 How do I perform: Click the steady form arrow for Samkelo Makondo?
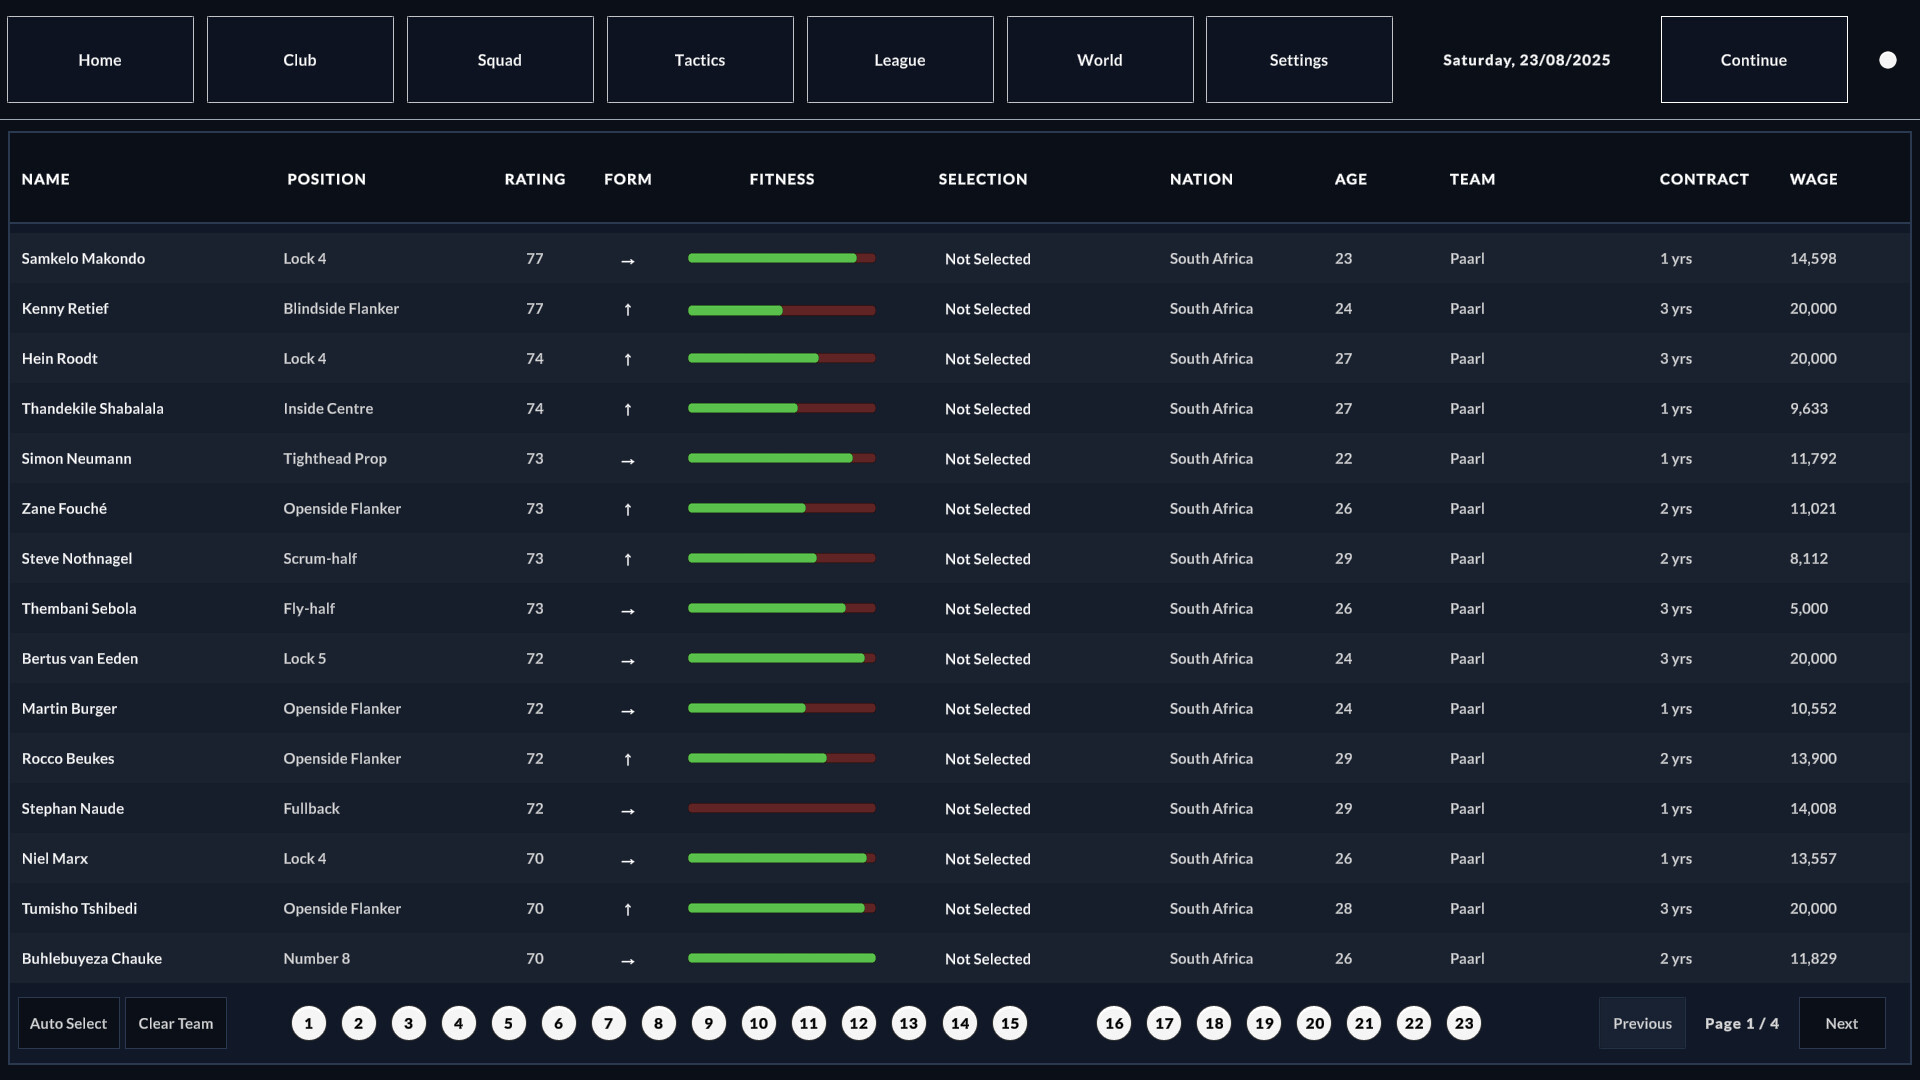(x=628, y=261)
